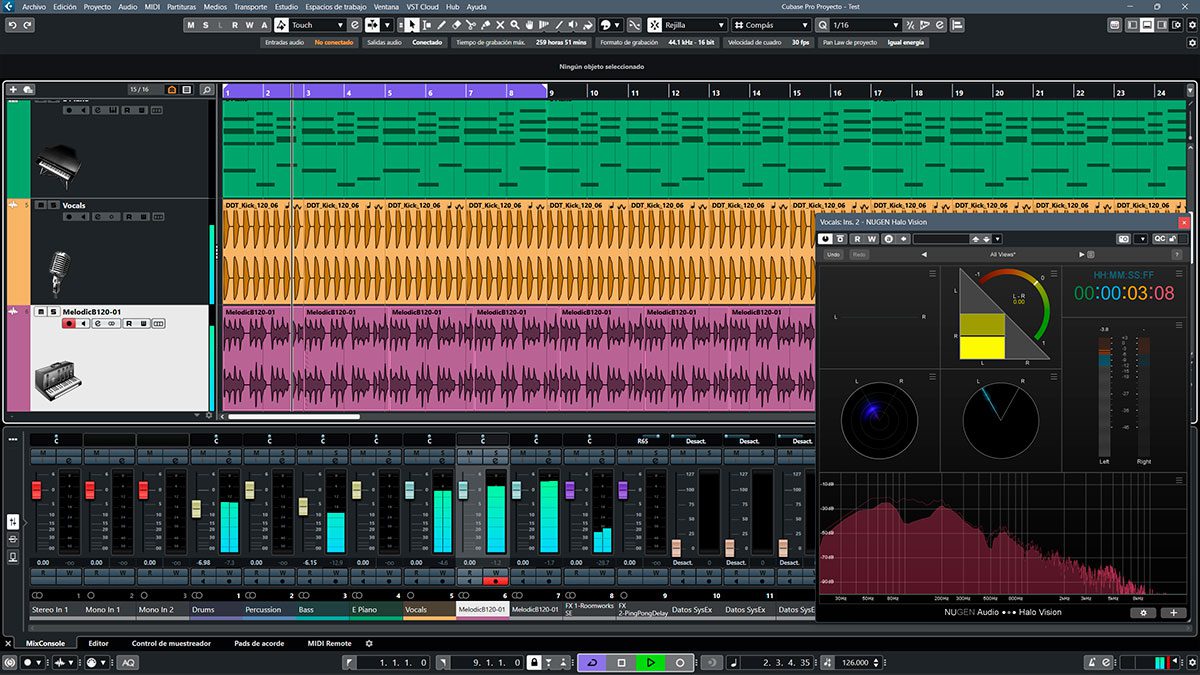Toggle Halo Vision plugin power button
This screenshot has height=675, width=1200.
[x=825, y=239]
